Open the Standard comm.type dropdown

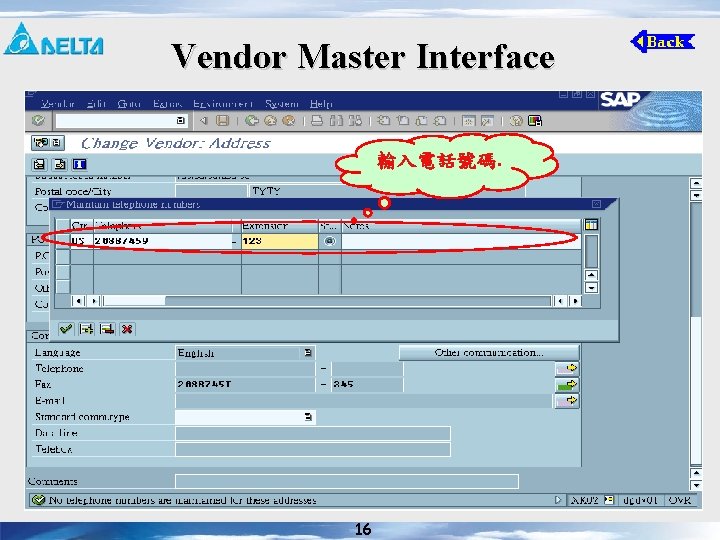tap(308, 417)
